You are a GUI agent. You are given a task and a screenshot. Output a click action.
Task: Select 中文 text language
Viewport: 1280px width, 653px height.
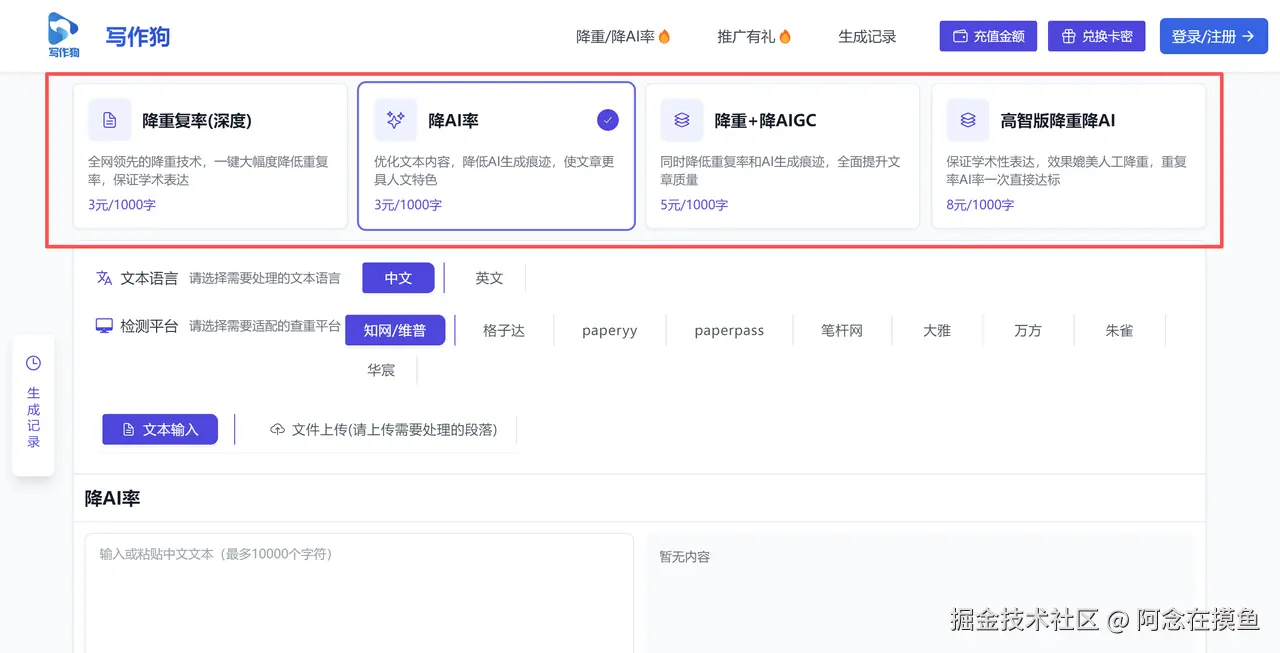(398, 278)
